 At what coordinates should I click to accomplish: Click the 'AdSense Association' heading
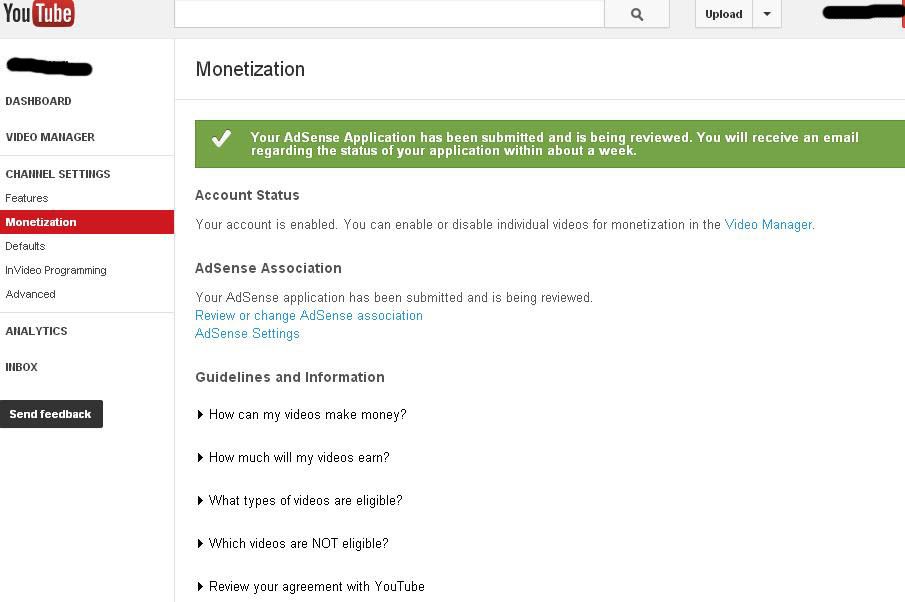(268, 268)
